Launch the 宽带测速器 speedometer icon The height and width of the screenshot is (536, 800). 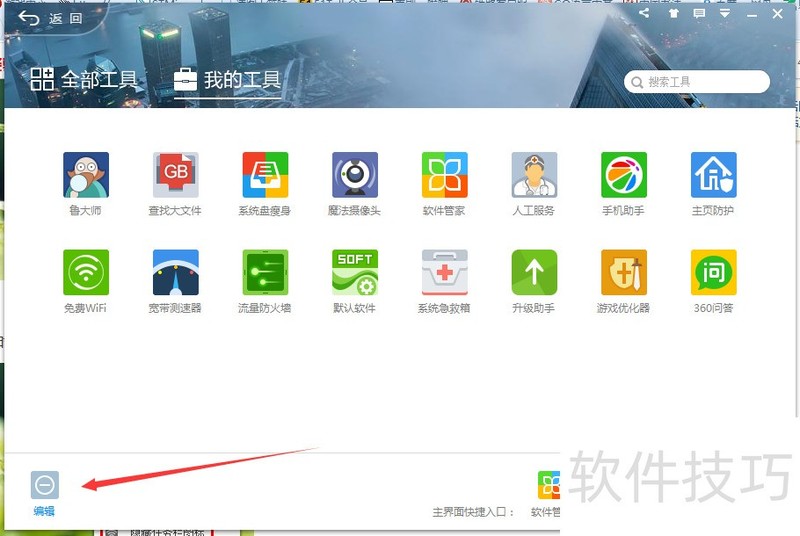(x=176, y=272)
